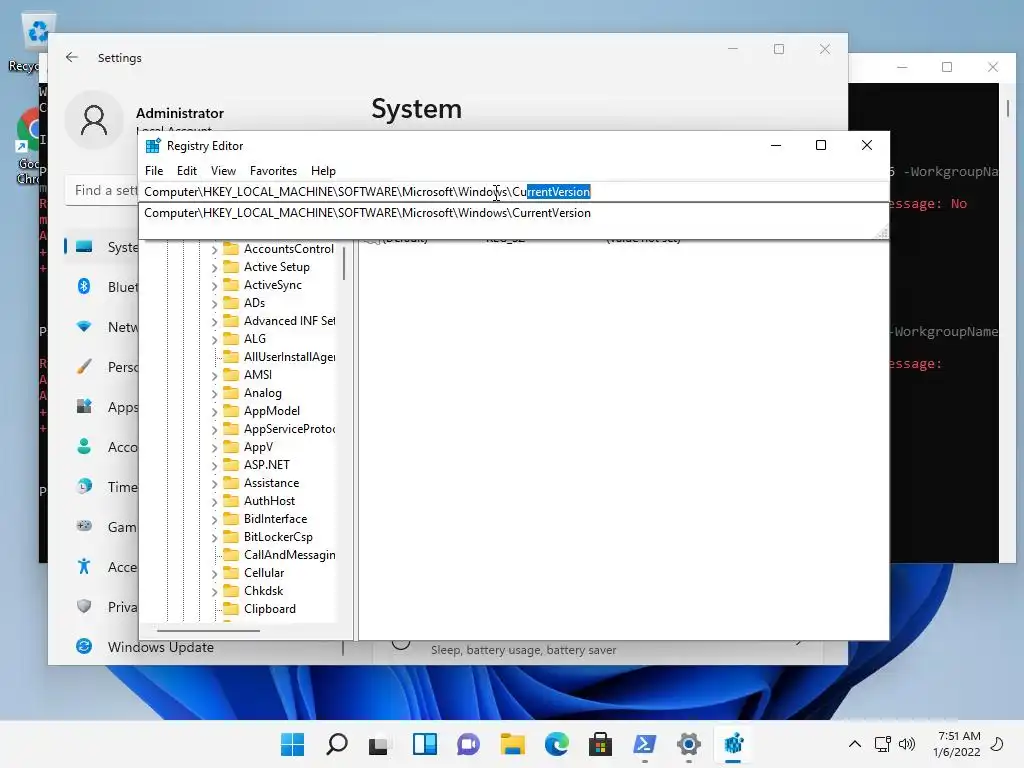This screenshot has height=768, width=1024.
Task: Open the Favorites menu in Registry Editor
Action: point(273,170)
